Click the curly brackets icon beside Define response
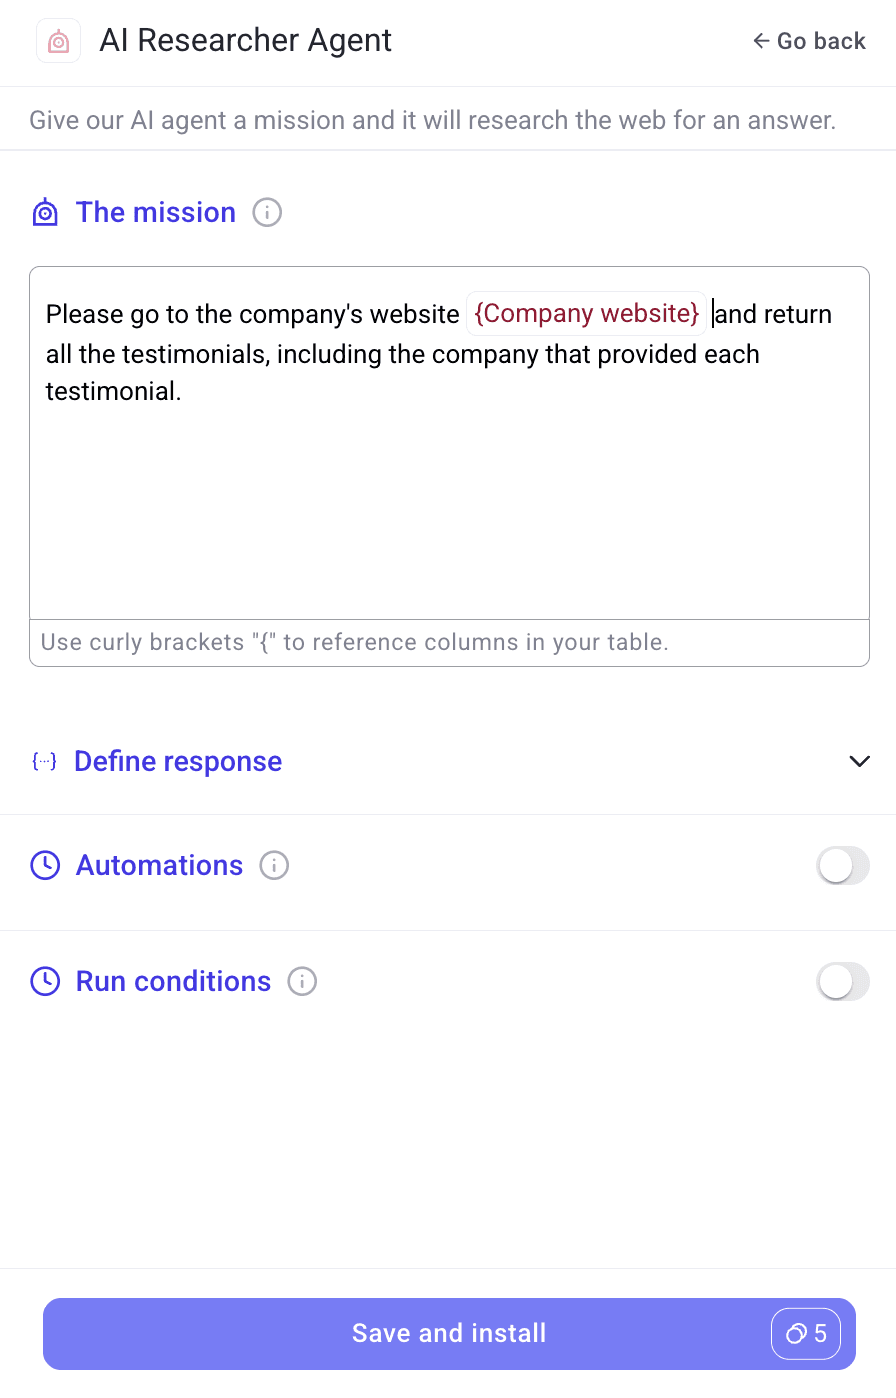The image size is (896, 1398). coord(43,761)
